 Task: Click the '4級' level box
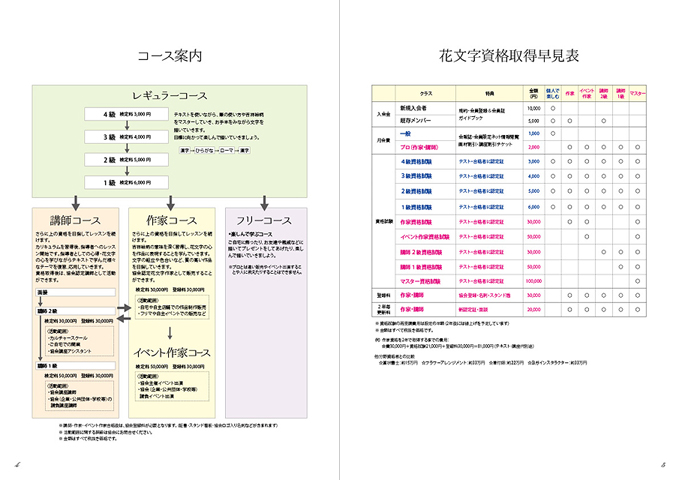coord(126,114)
